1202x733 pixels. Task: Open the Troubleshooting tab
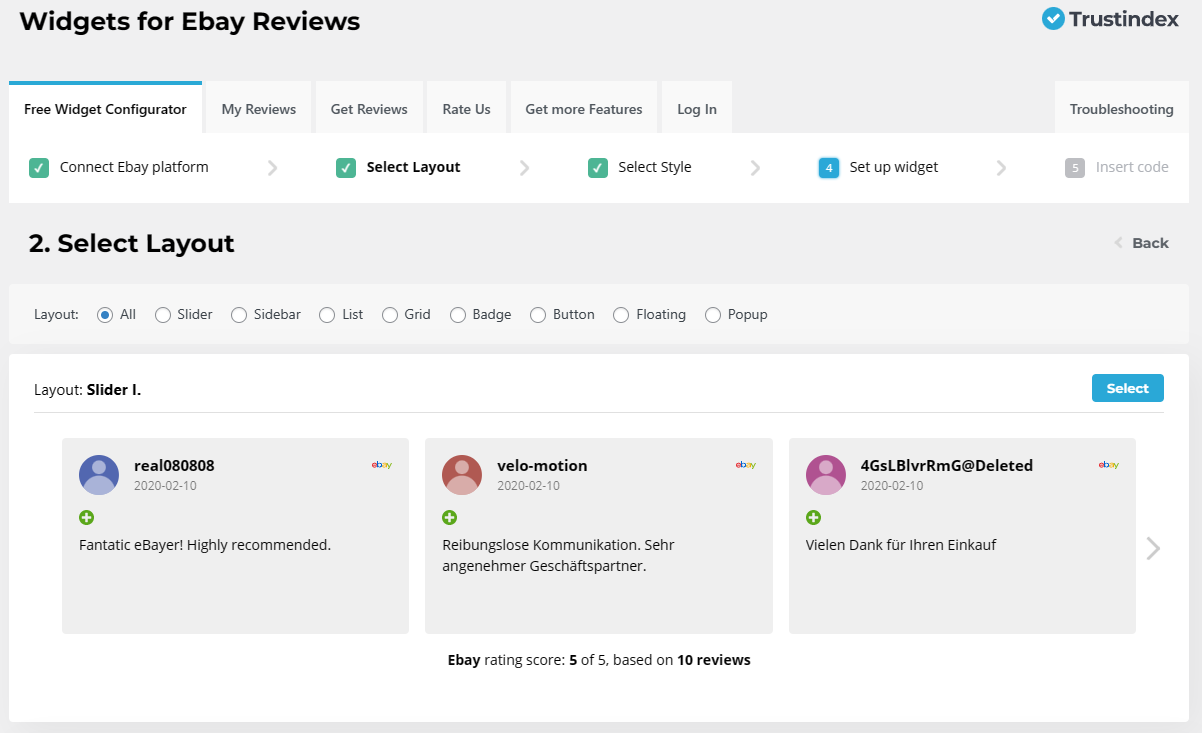(1121, 107)
